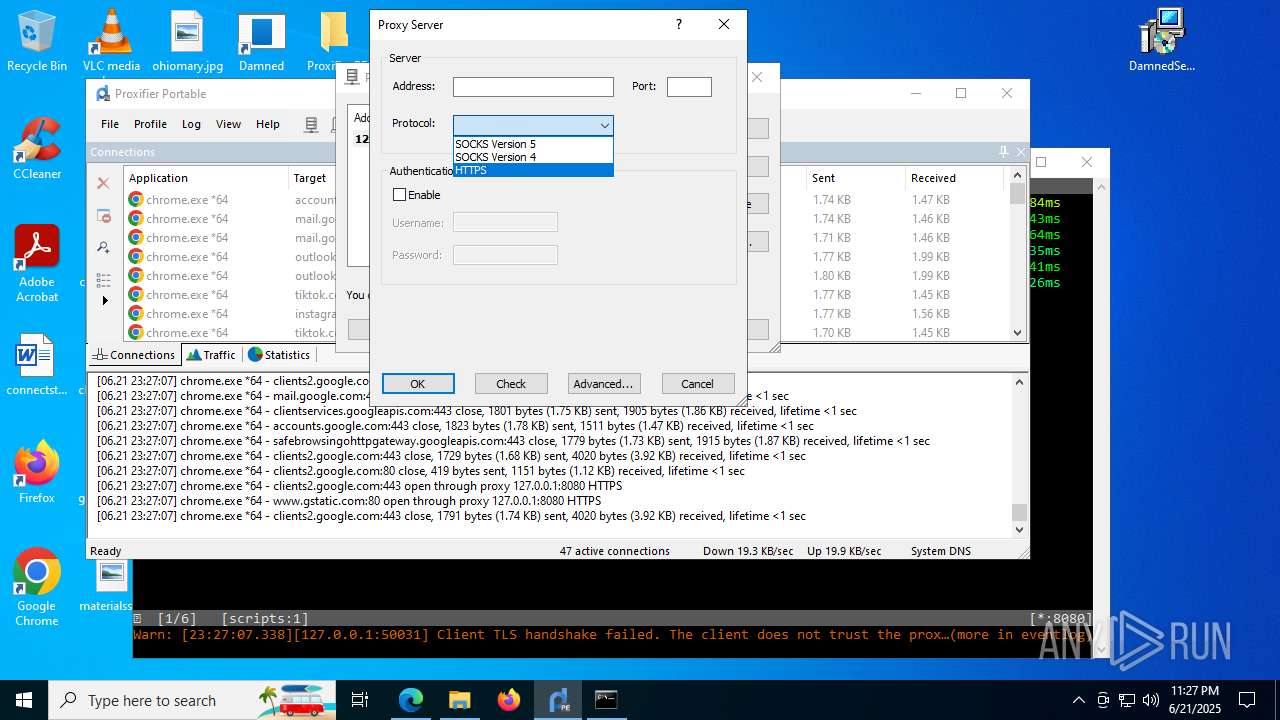
Task: Click the Check button
Action: pos(511,383)
